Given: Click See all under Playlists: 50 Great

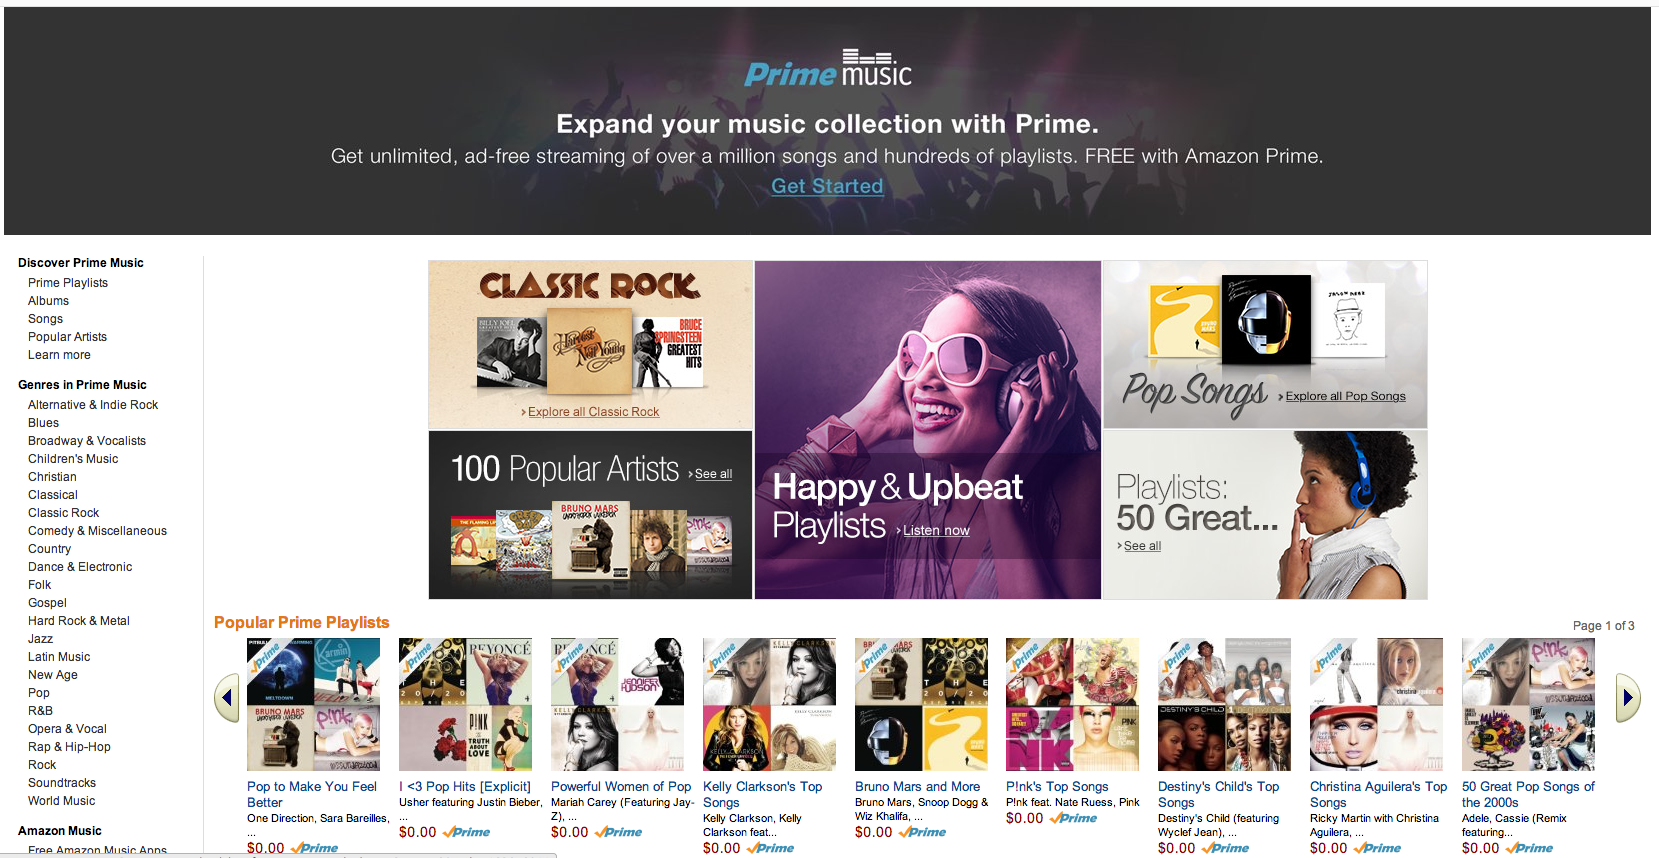Looking at the screenshot, I should (x=1142, y=546).
